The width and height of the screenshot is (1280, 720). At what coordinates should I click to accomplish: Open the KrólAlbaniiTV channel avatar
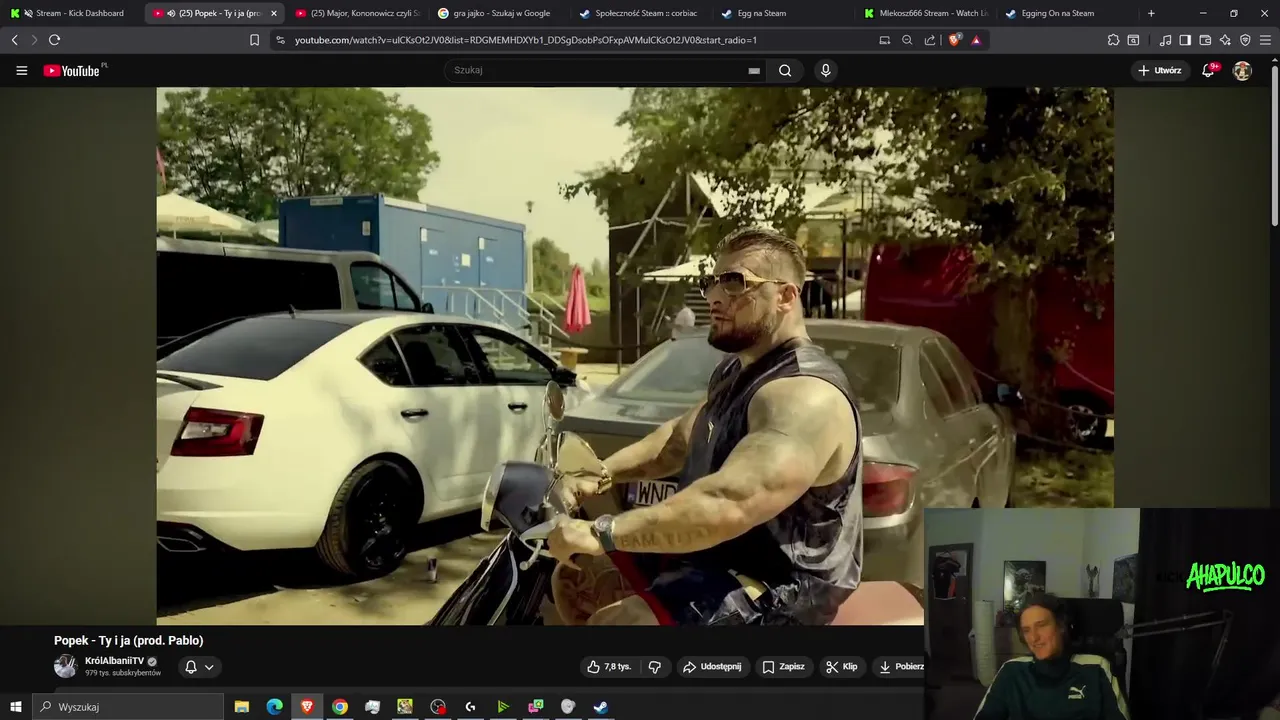65,667
